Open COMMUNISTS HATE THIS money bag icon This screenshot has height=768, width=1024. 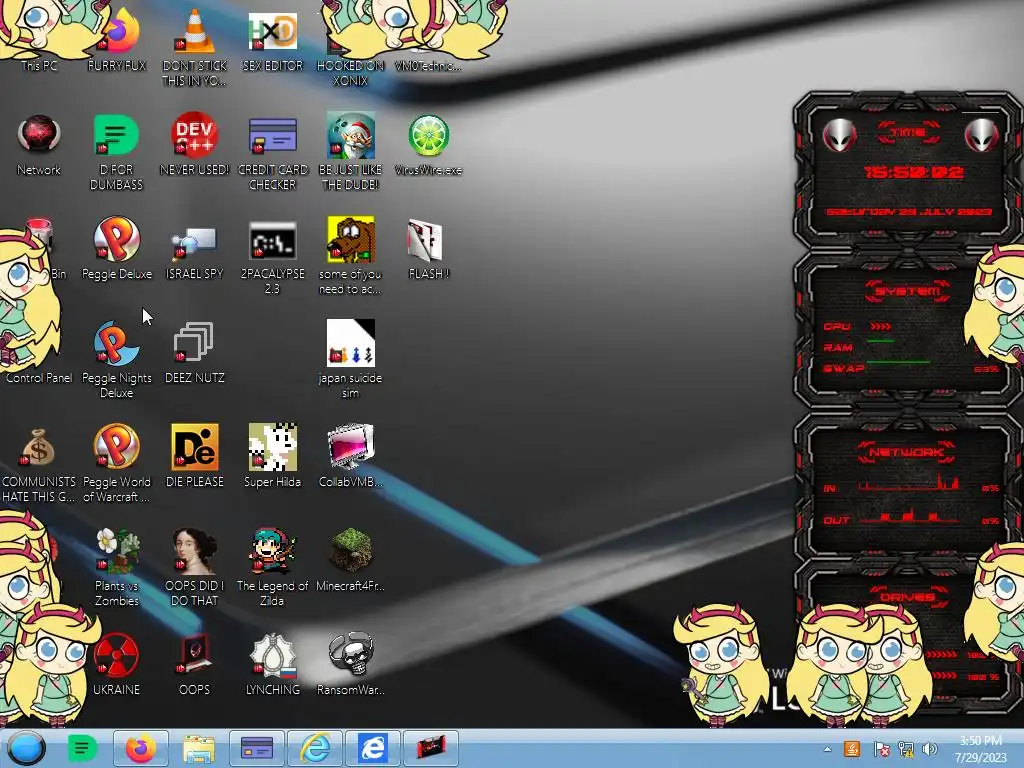pyautogui.click(x=39, y=447)
